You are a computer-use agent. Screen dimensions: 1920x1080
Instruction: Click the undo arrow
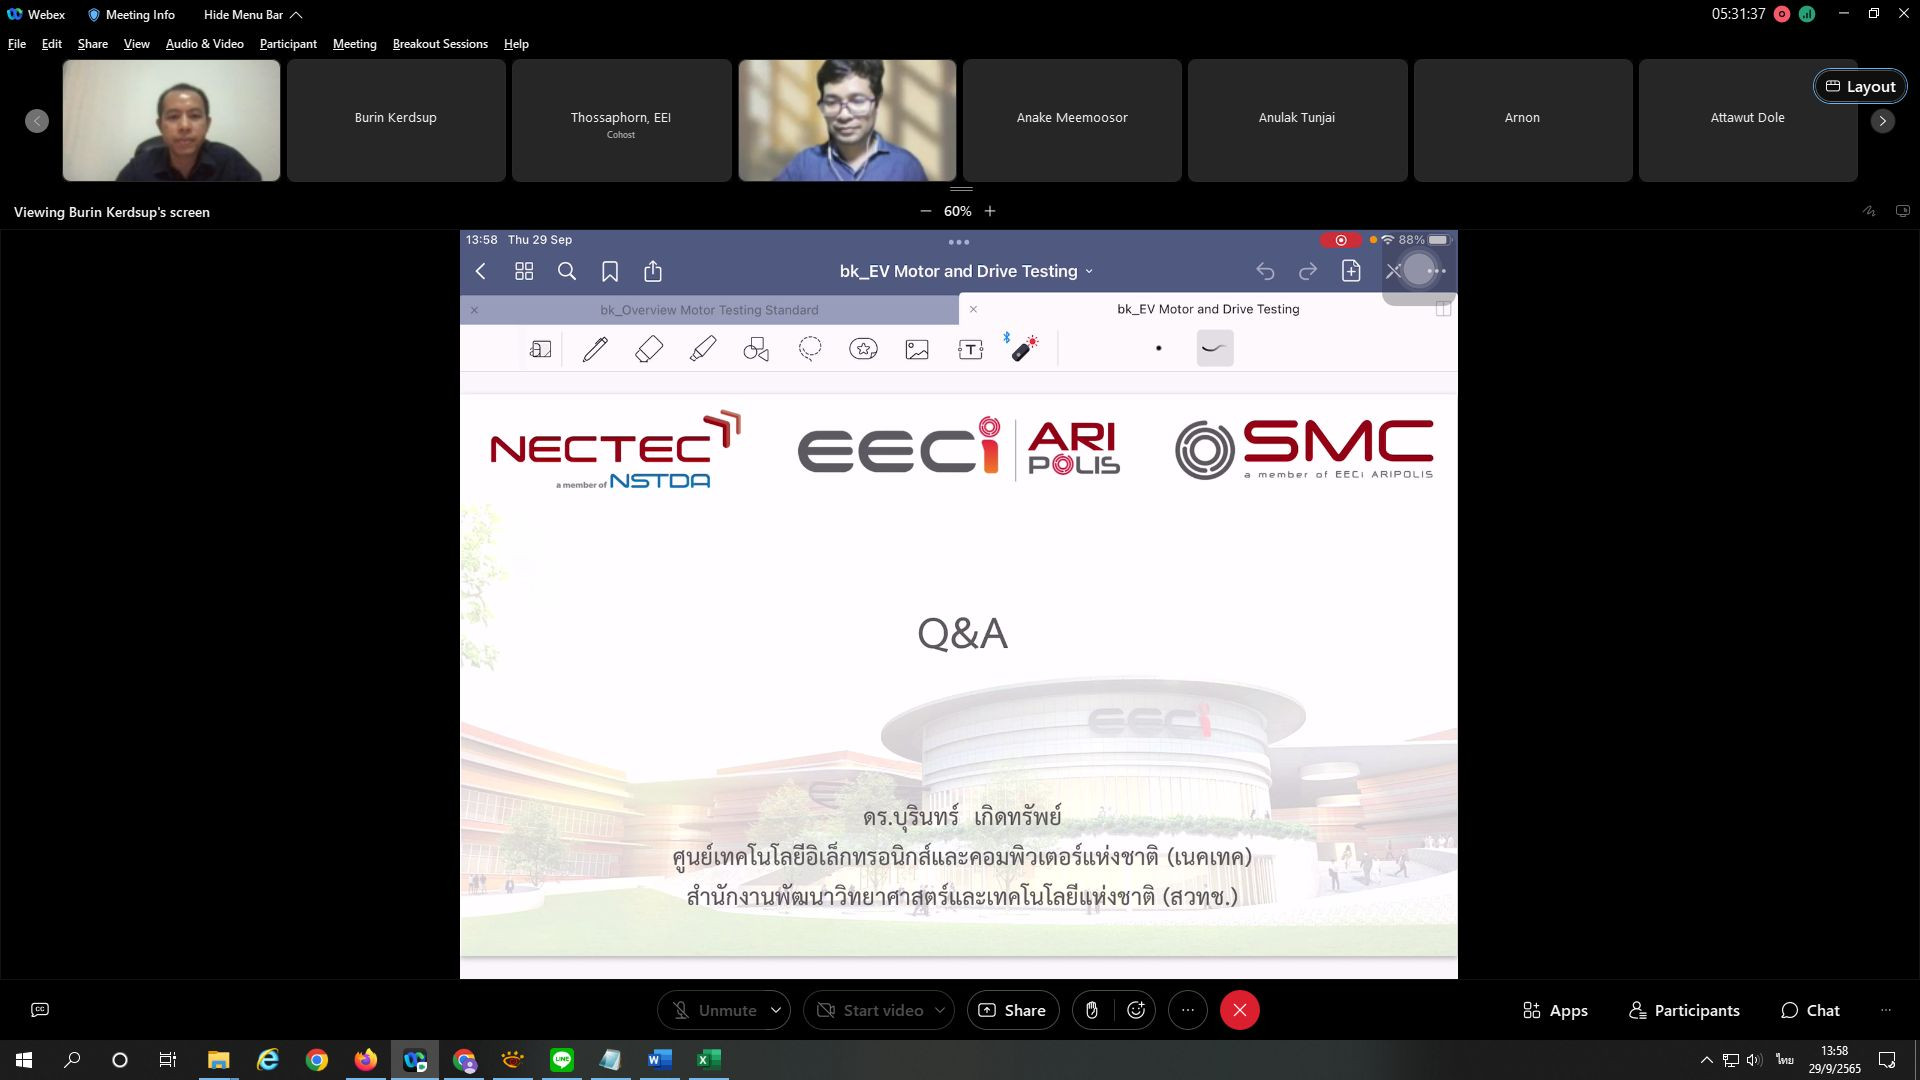coord(1265,271)
